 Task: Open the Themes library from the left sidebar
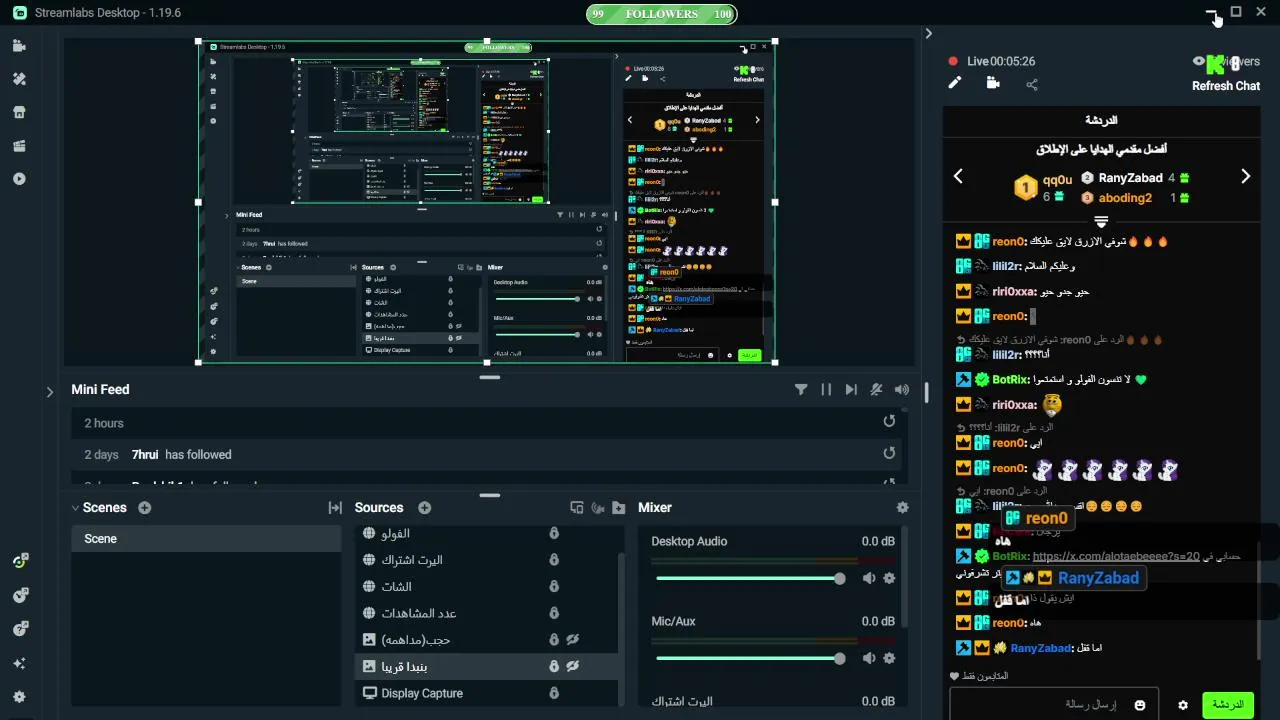(19, 79)
